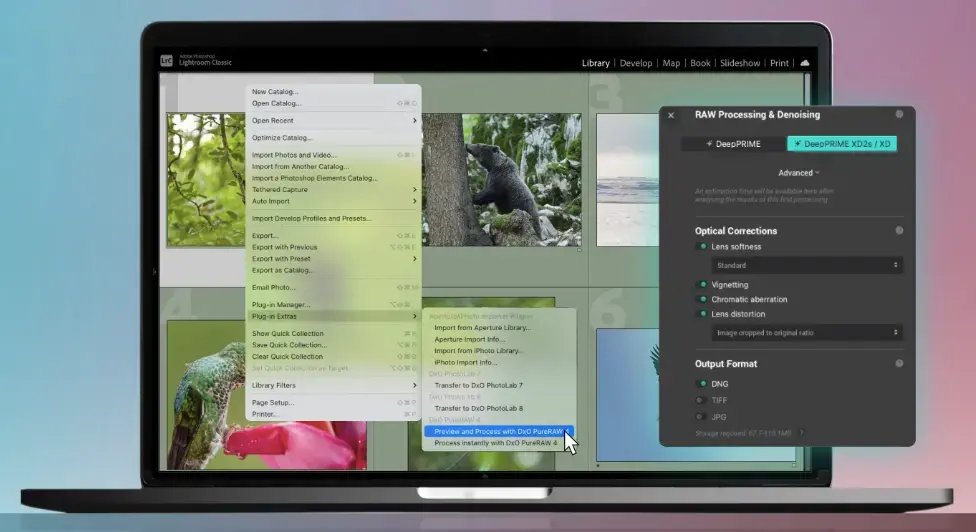The image size is (976, 532).
Task: Expand the Tethered Capture submenu
Action: coord(333,189)
